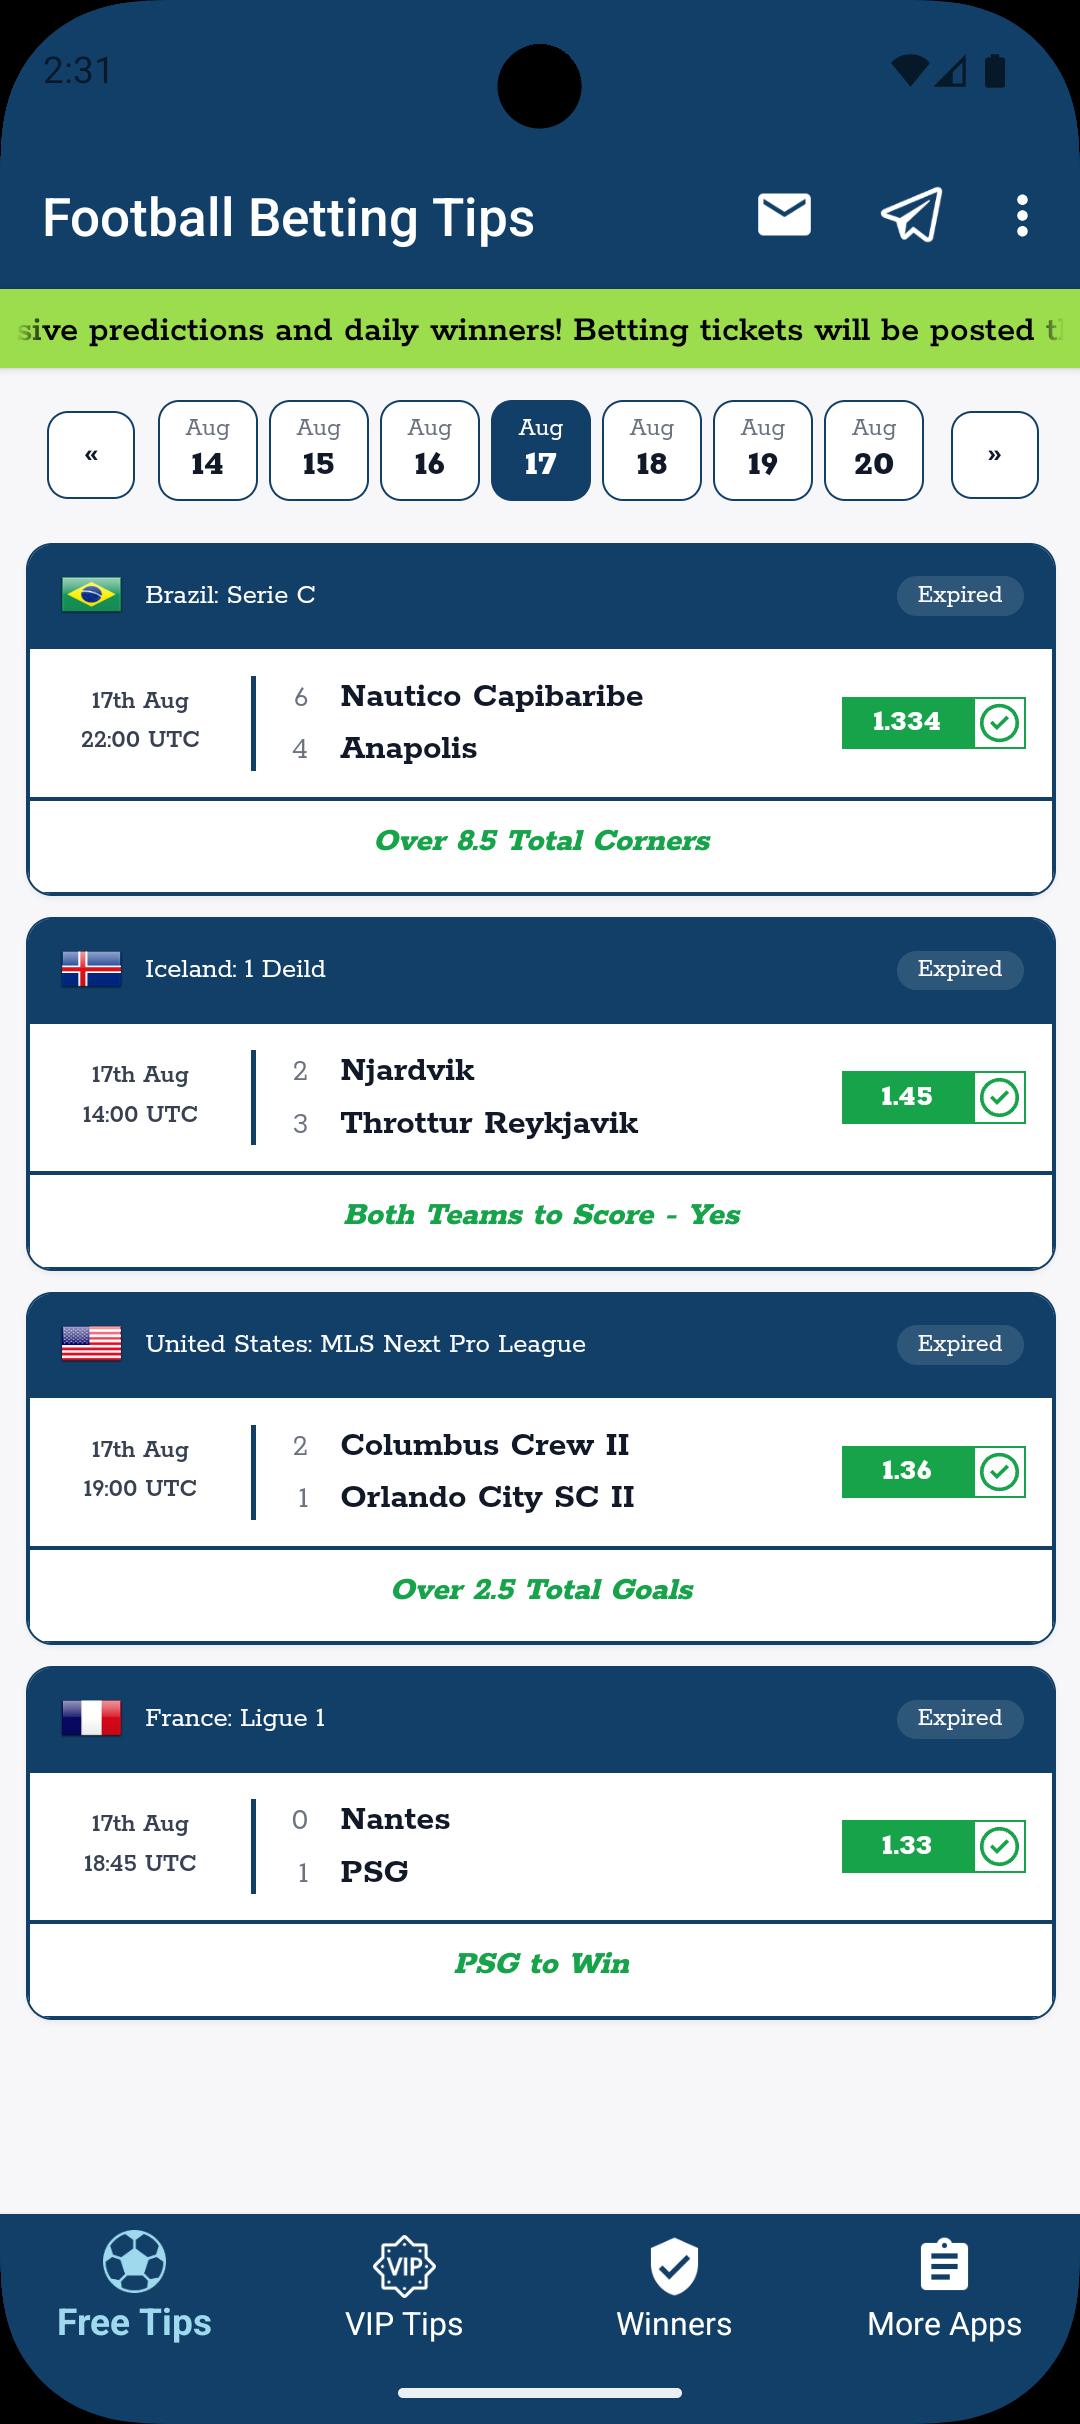Viewport: 1080px width, 2424px height.
Task: Tap the checkmark beside odds 1.334
Action: click(999, 722)
